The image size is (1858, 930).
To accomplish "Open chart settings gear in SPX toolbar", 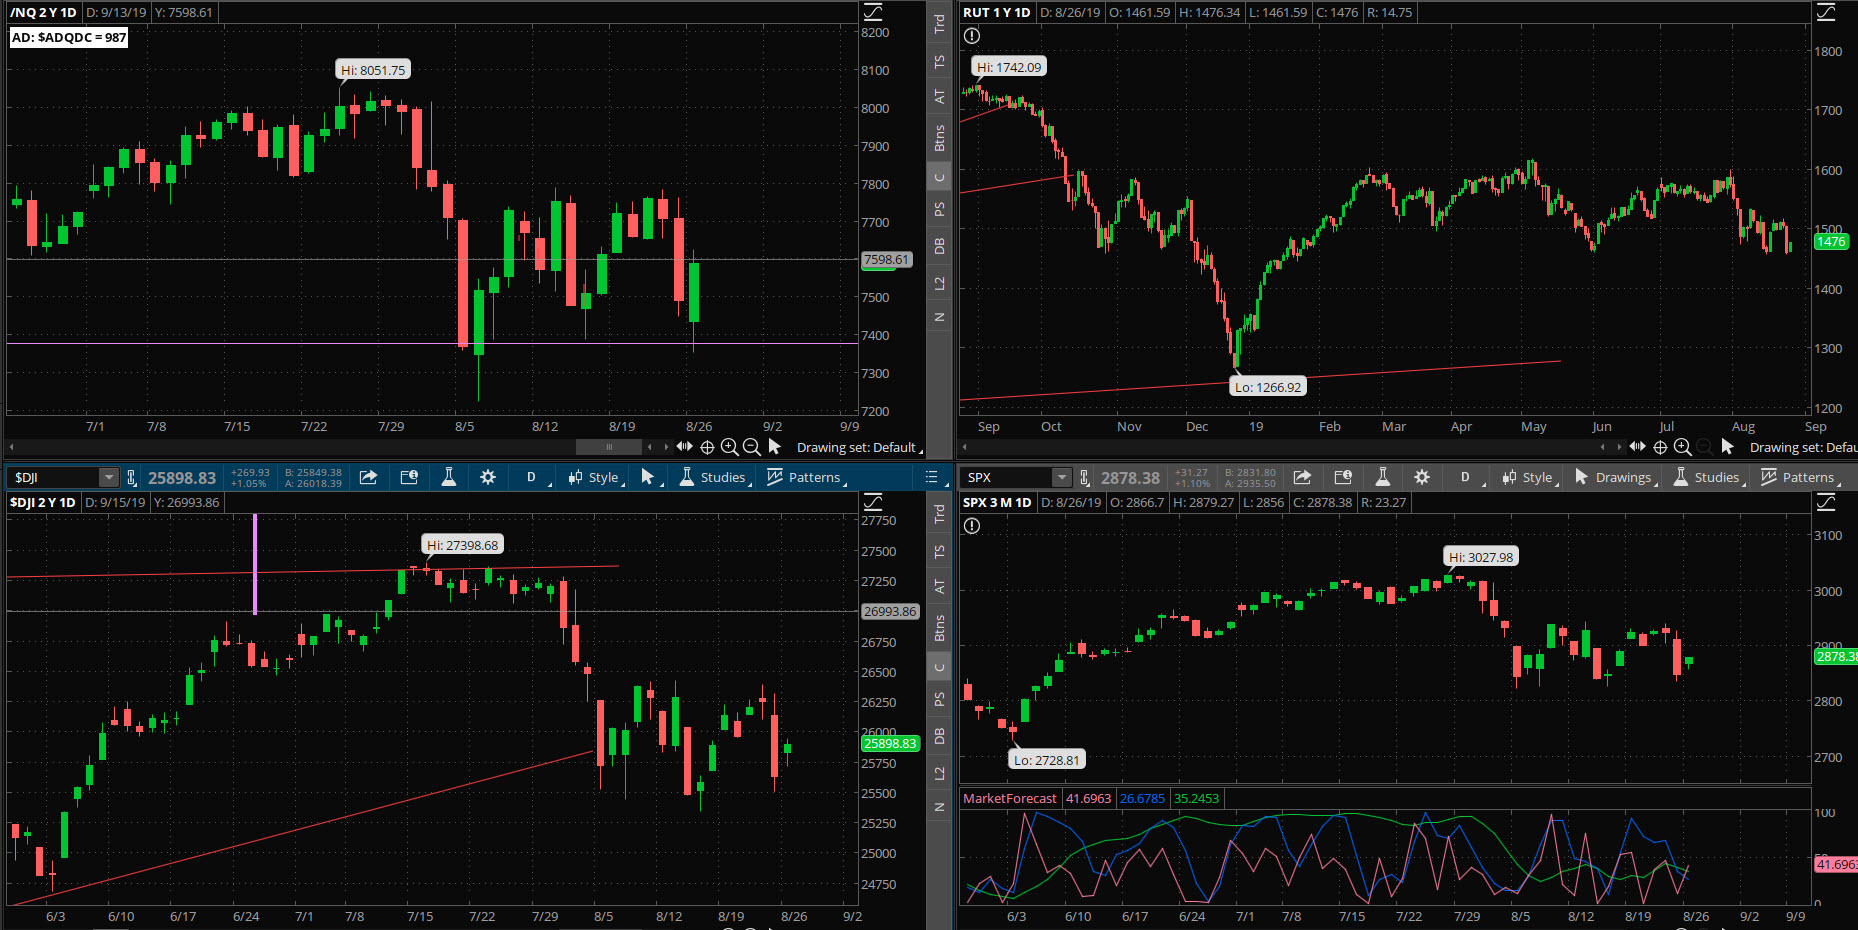I will pos(1422,477).
